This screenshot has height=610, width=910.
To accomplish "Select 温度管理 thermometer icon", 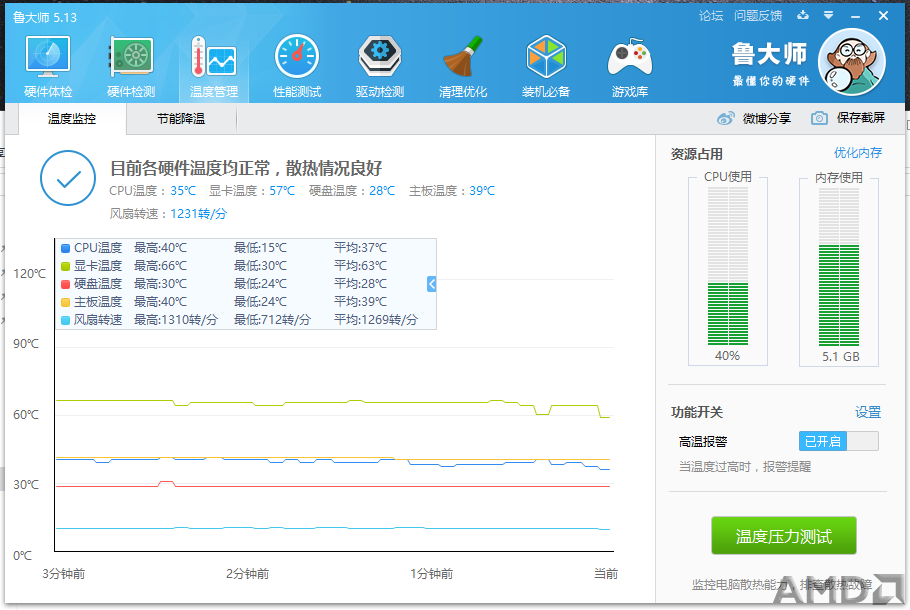I will 214,57.
